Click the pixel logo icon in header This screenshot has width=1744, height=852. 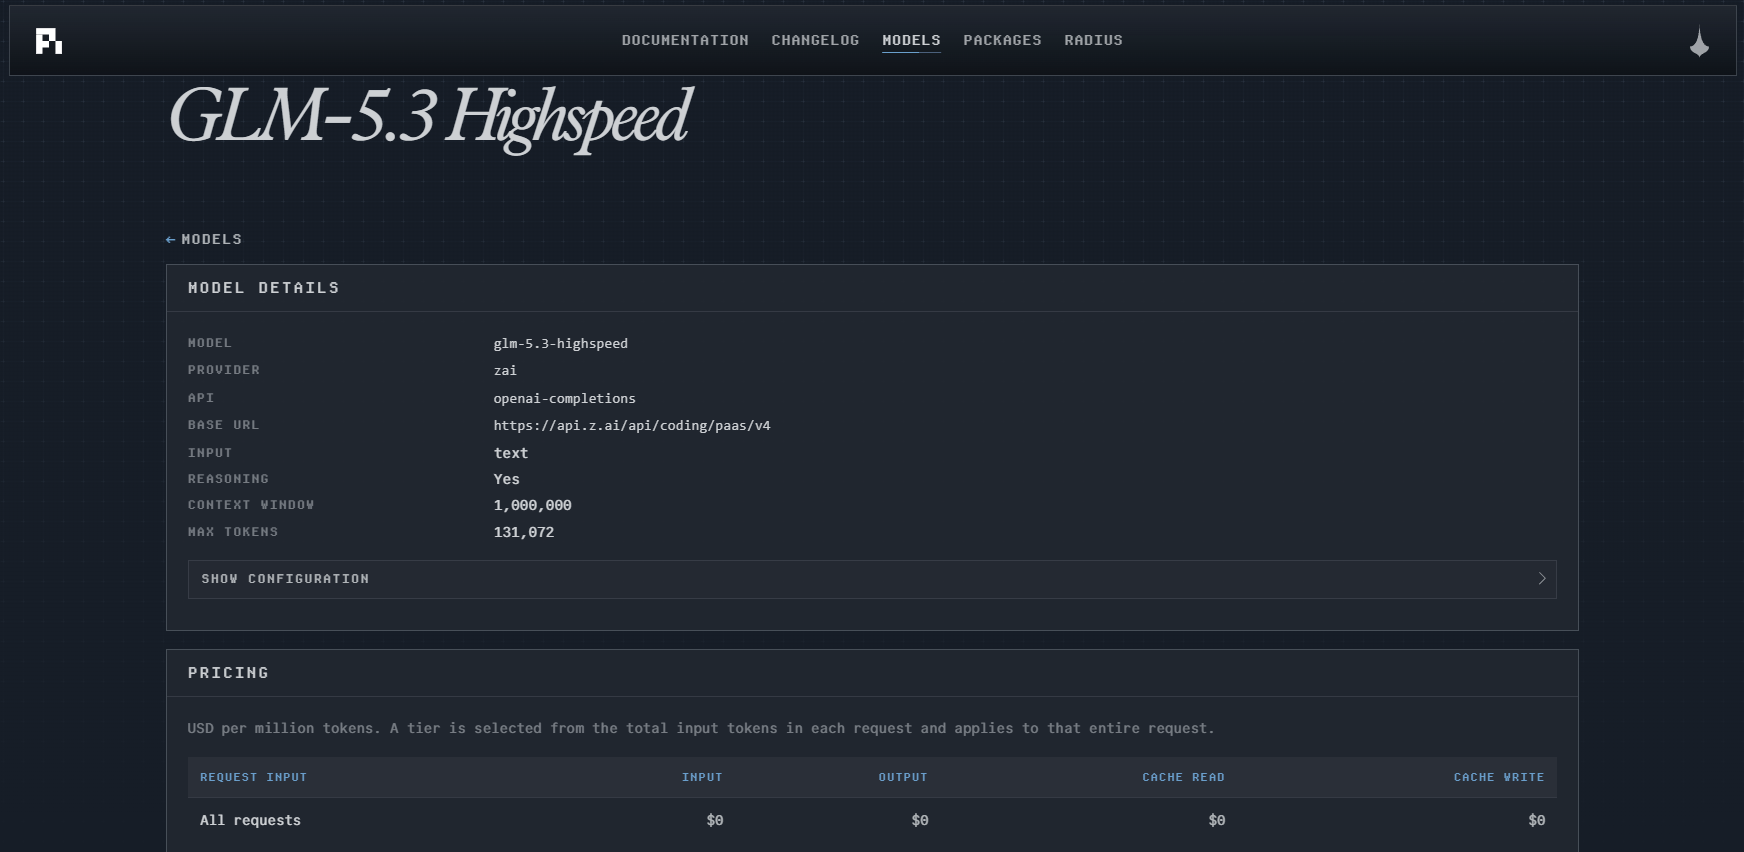point(49,41)
